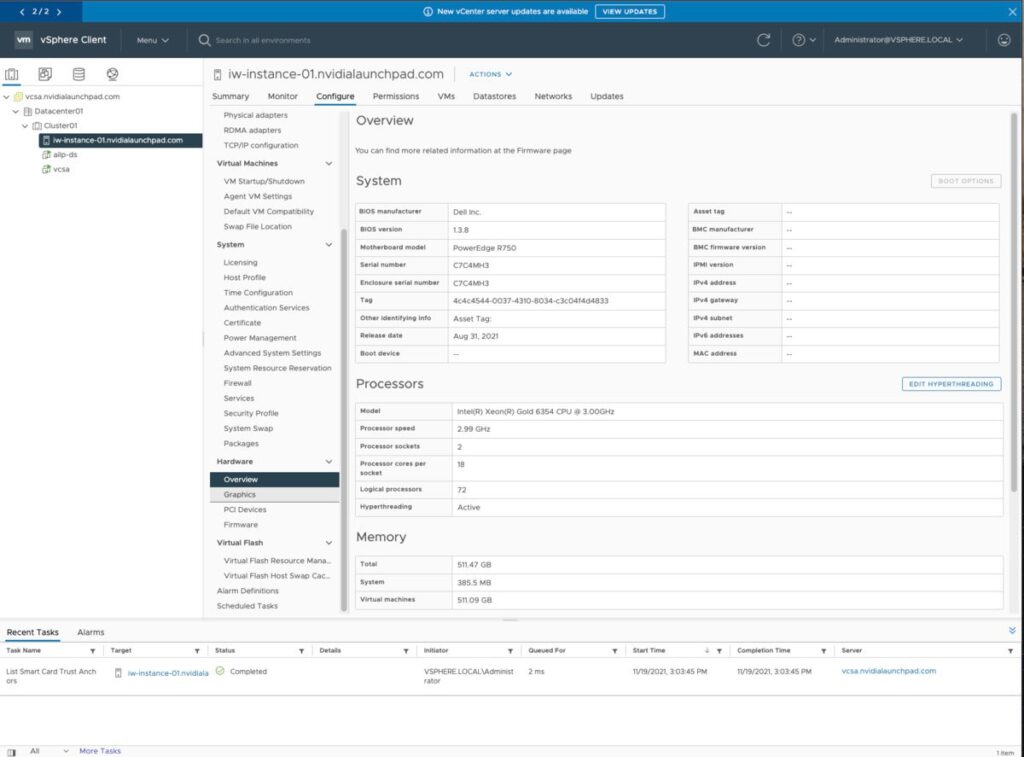Viewport: 1024px width, 757px height.
Task: Open the Menu dropdown
Action: [152, 40]
